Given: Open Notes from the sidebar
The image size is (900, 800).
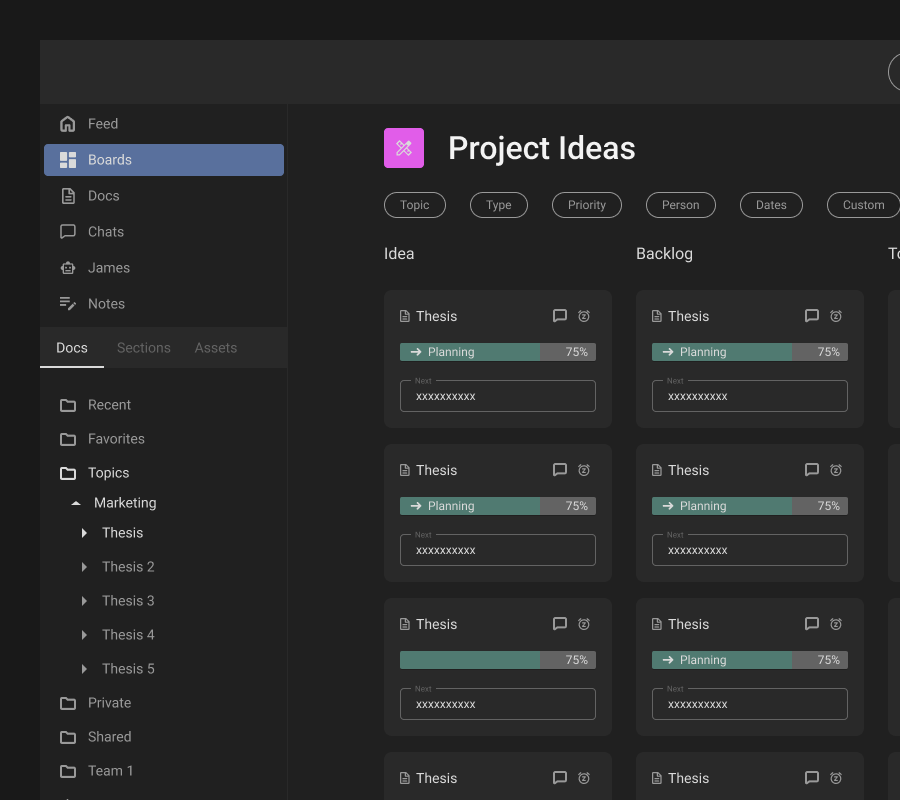Looking at the screenshot, I should [x=106, y=304].
